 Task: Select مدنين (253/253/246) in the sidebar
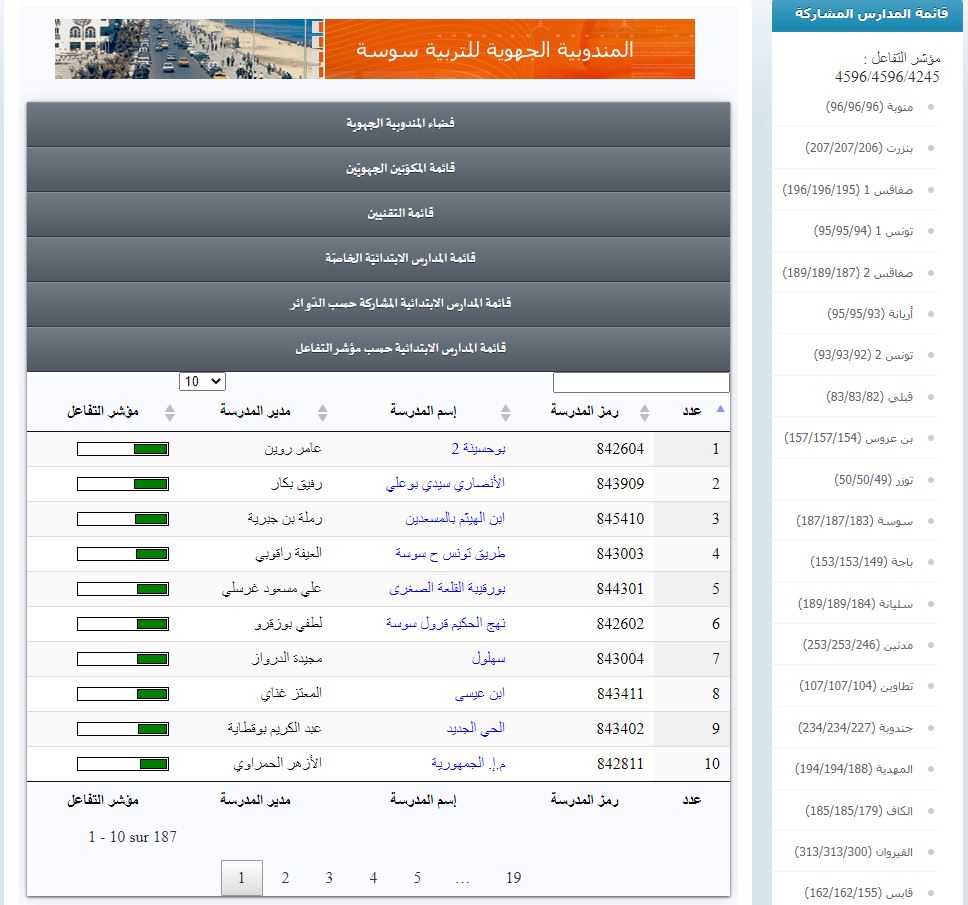coord(857,645)
